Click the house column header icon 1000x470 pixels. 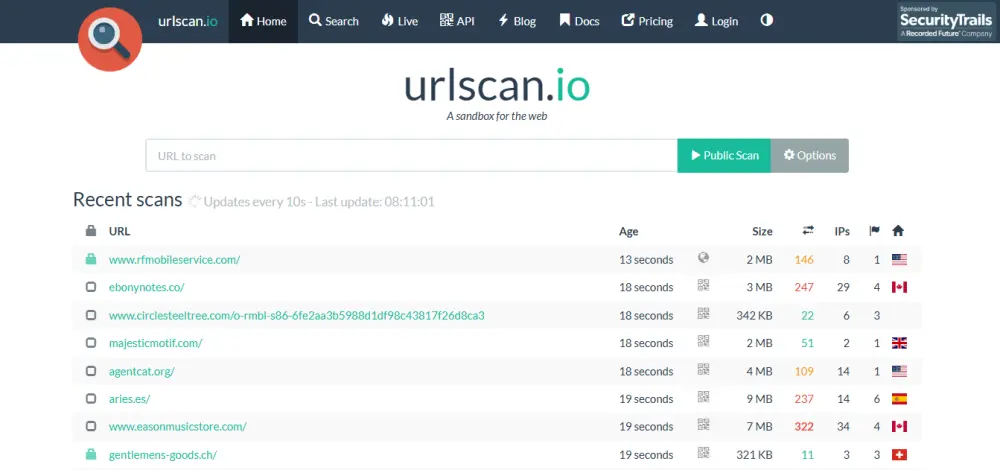tap(898, 231)
